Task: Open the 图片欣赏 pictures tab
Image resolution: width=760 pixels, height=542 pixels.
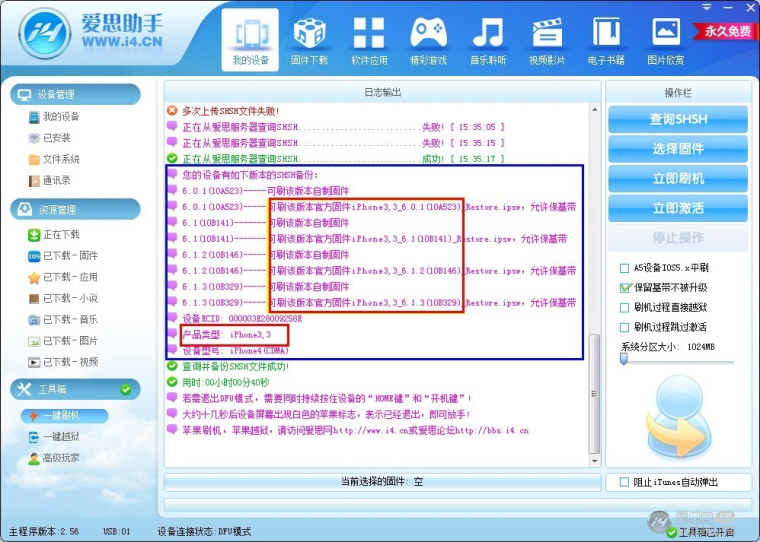Action: point(665,40)
